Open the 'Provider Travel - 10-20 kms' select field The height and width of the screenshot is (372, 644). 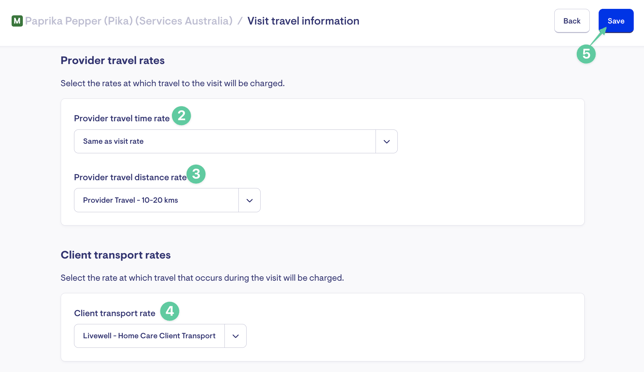pyautogui.click(x=167, y=200)
